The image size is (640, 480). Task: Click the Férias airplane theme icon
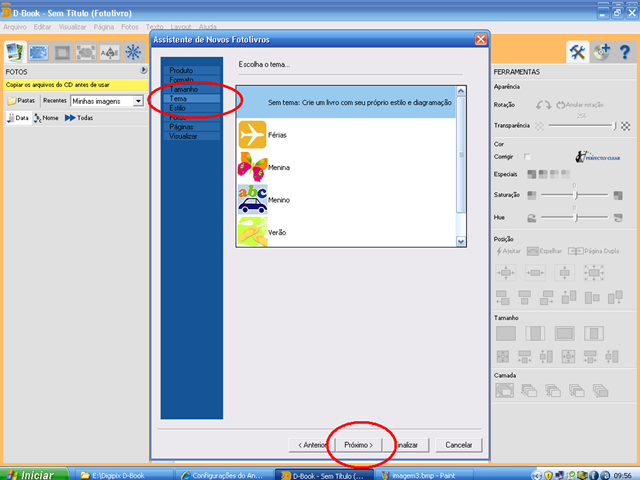252,135
